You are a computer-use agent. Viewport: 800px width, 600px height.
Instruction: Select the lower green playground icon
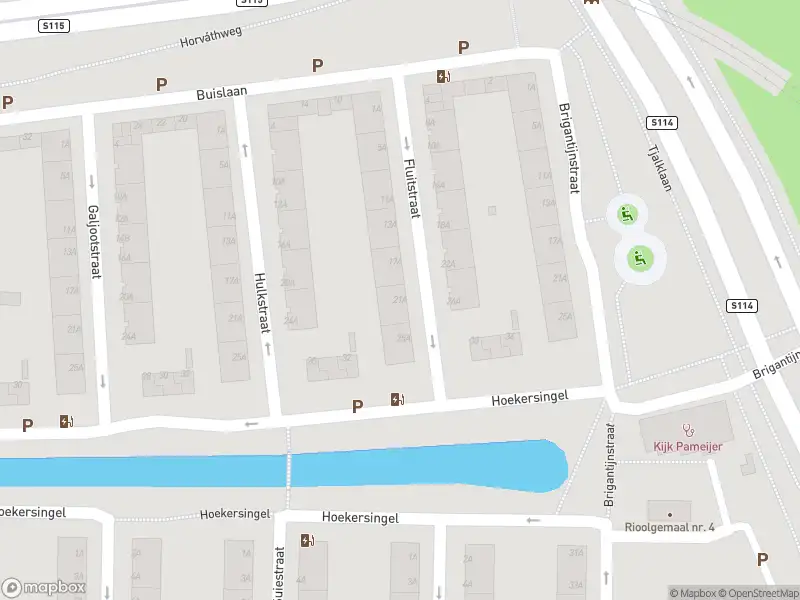640,259
